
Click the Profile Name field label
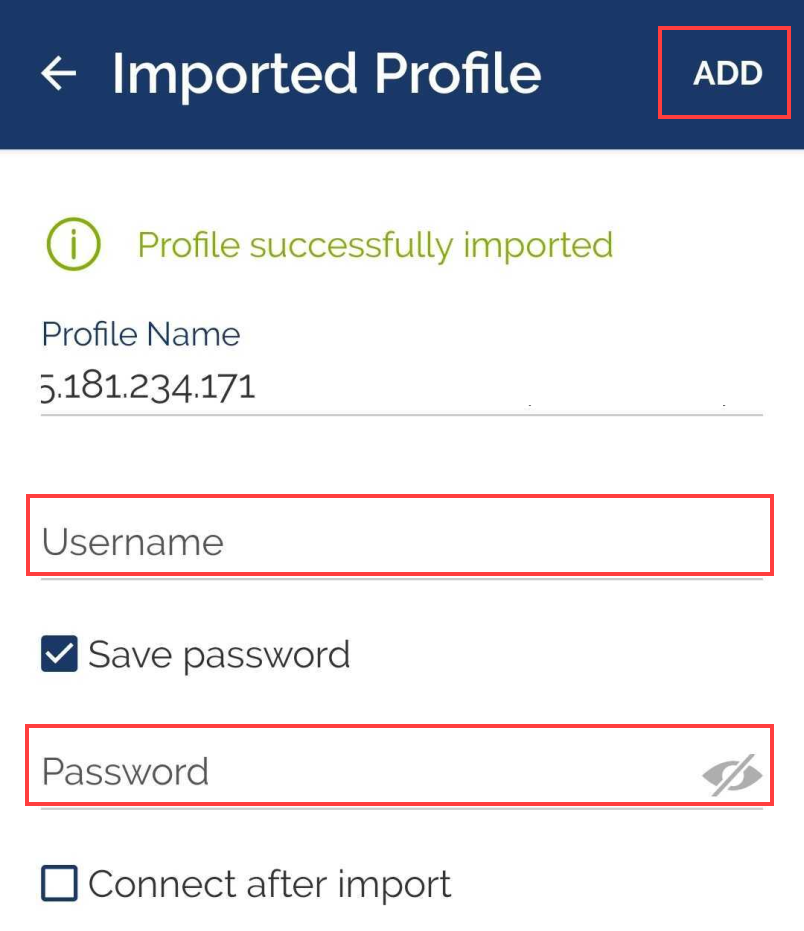click(141, 334)
